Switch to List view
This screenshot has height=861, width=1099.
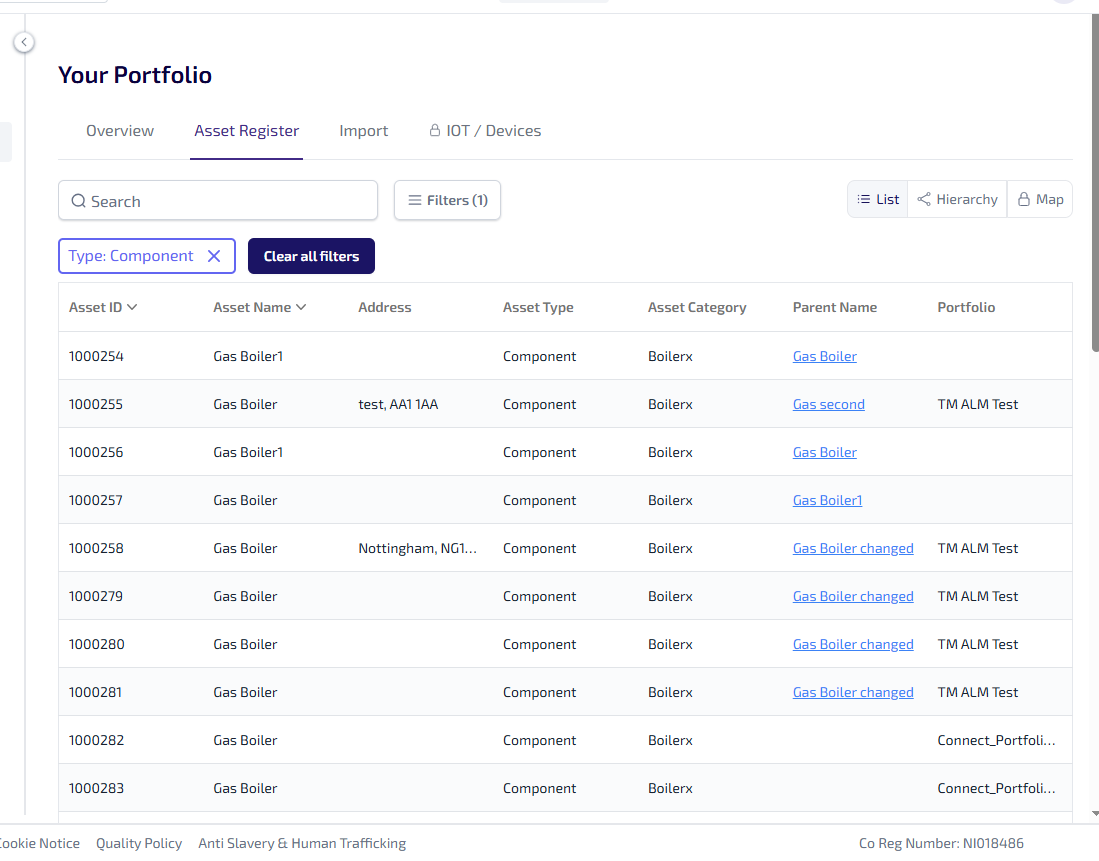878,199
